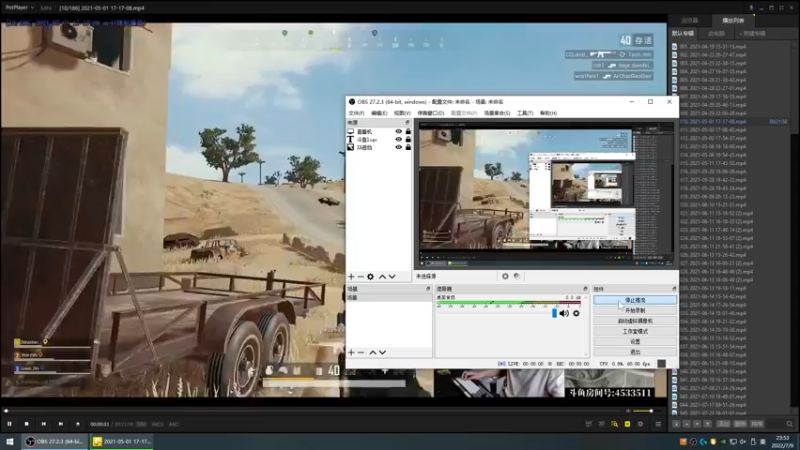Add a new source with plus icon in OBS Sources panel

351,277
